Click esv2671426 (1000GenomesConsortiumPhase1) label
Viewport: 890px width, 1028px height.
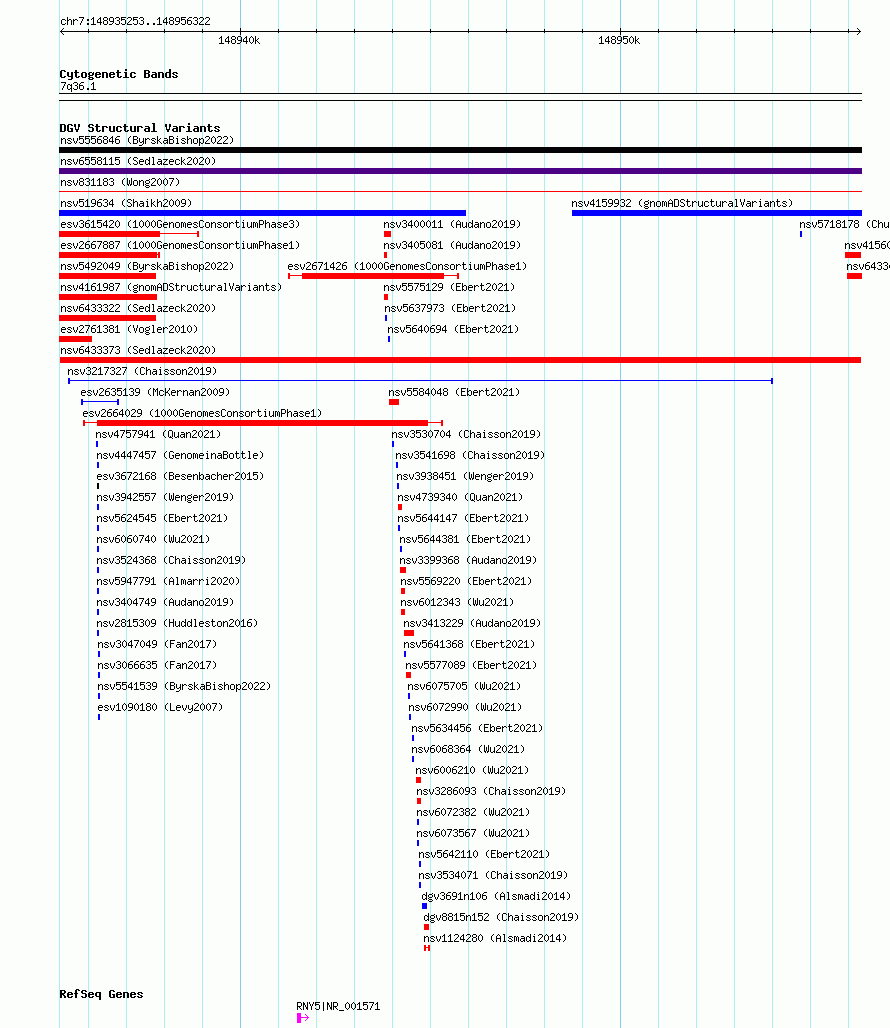tap(407, 266)
